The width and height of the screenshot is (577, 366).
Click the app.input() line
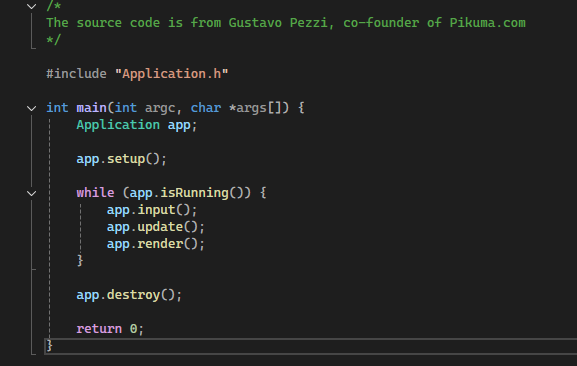(152, 210)
